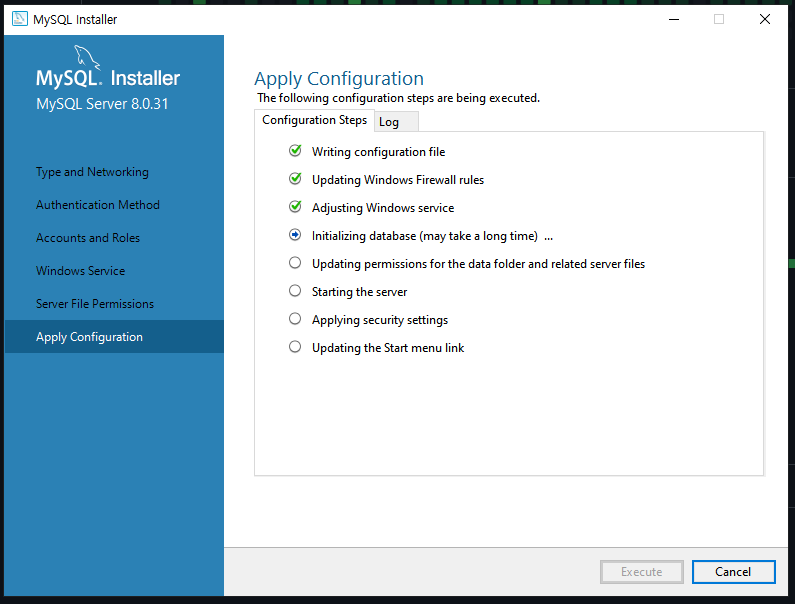Click green check icon beside Adjusting Windows service
The image size is (795, 604).
[x=295, y=206]
